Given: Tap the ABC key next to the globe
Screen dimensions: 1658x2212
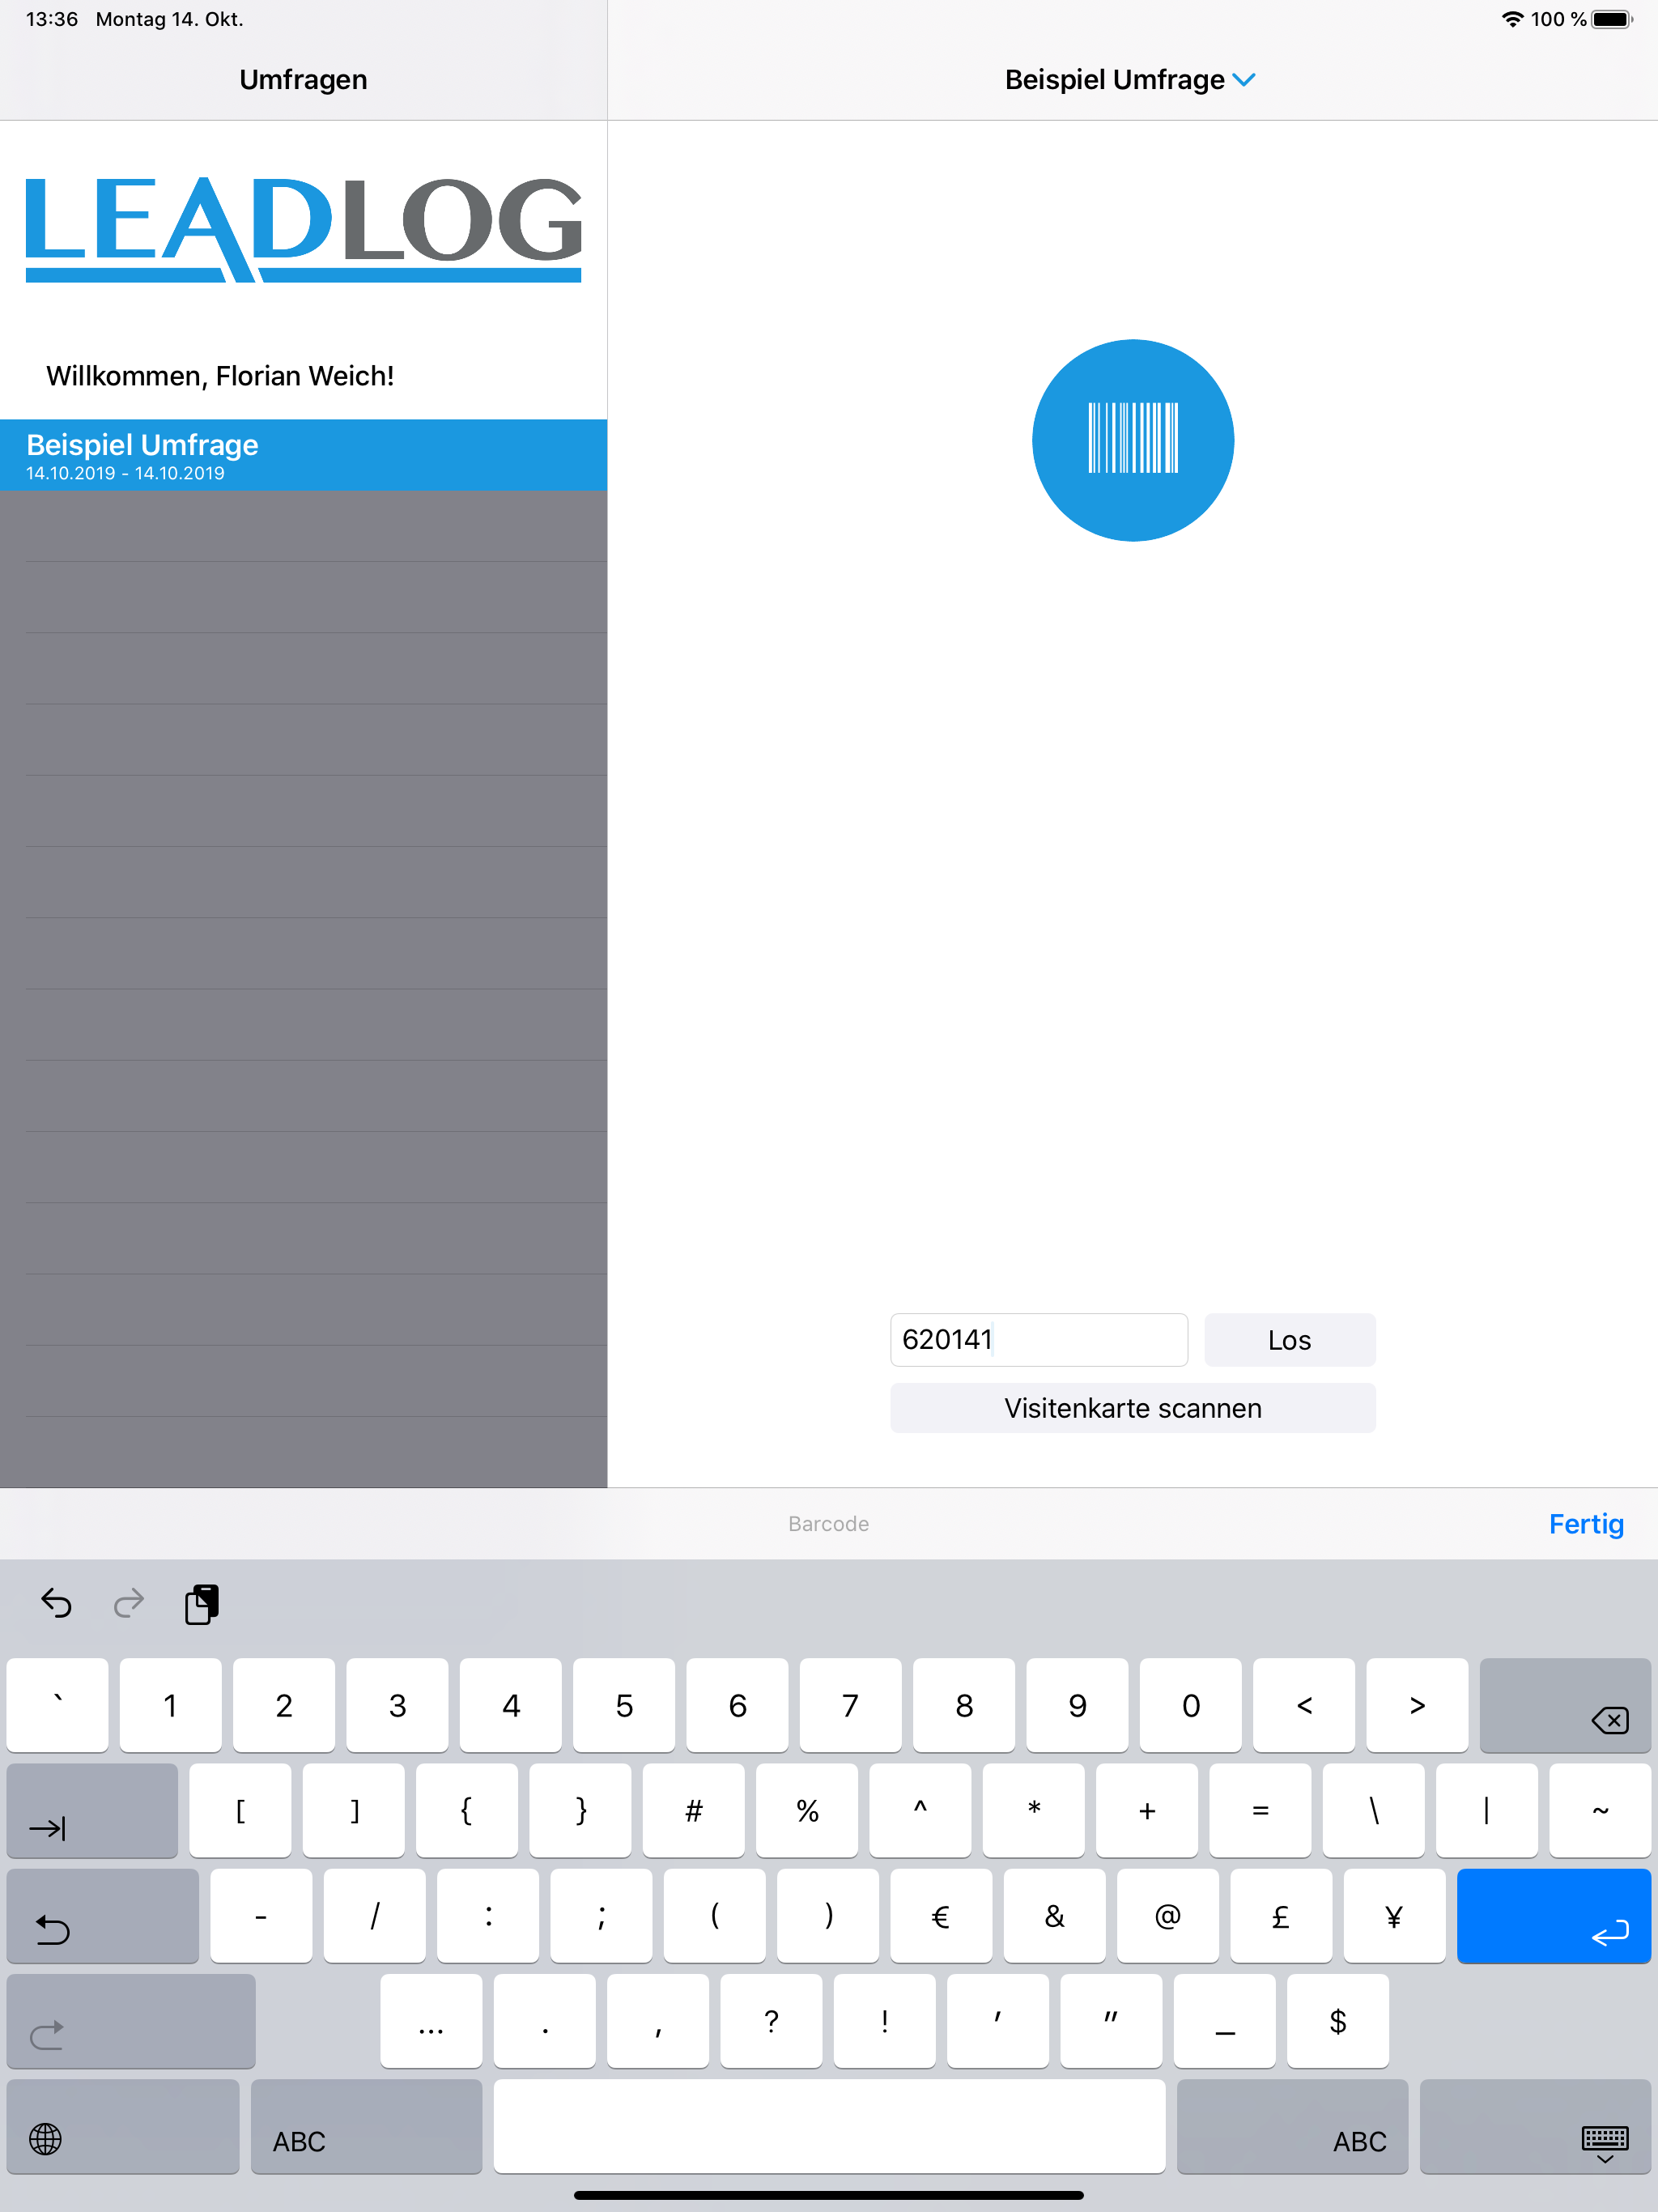Looking at the screenshot, I should [x=366, y=2126].
